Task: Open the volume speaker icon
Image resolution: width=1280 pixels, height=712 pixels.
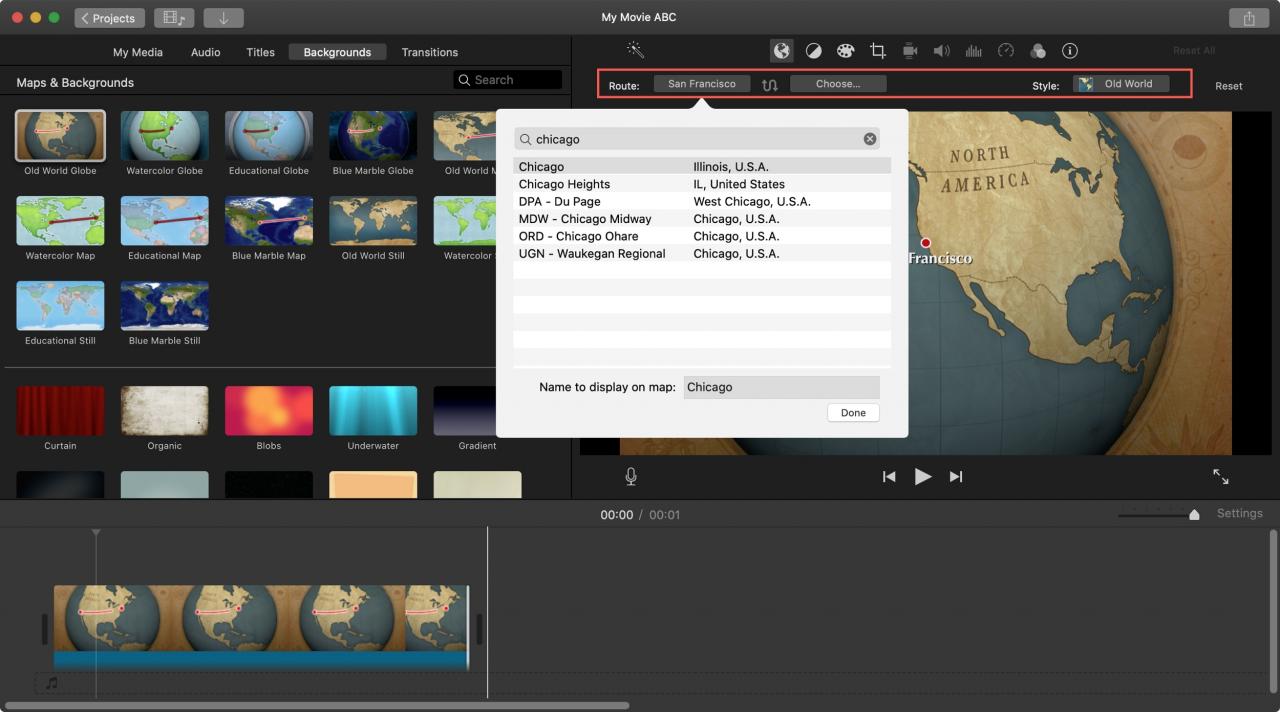Action: (941, 51)
